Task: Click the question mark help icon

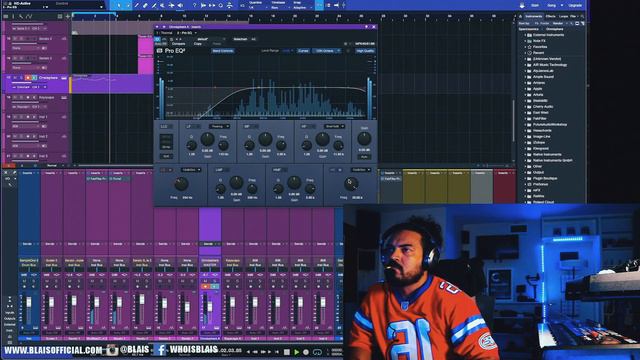Action: pyautogui.click(x=194, y=5)
